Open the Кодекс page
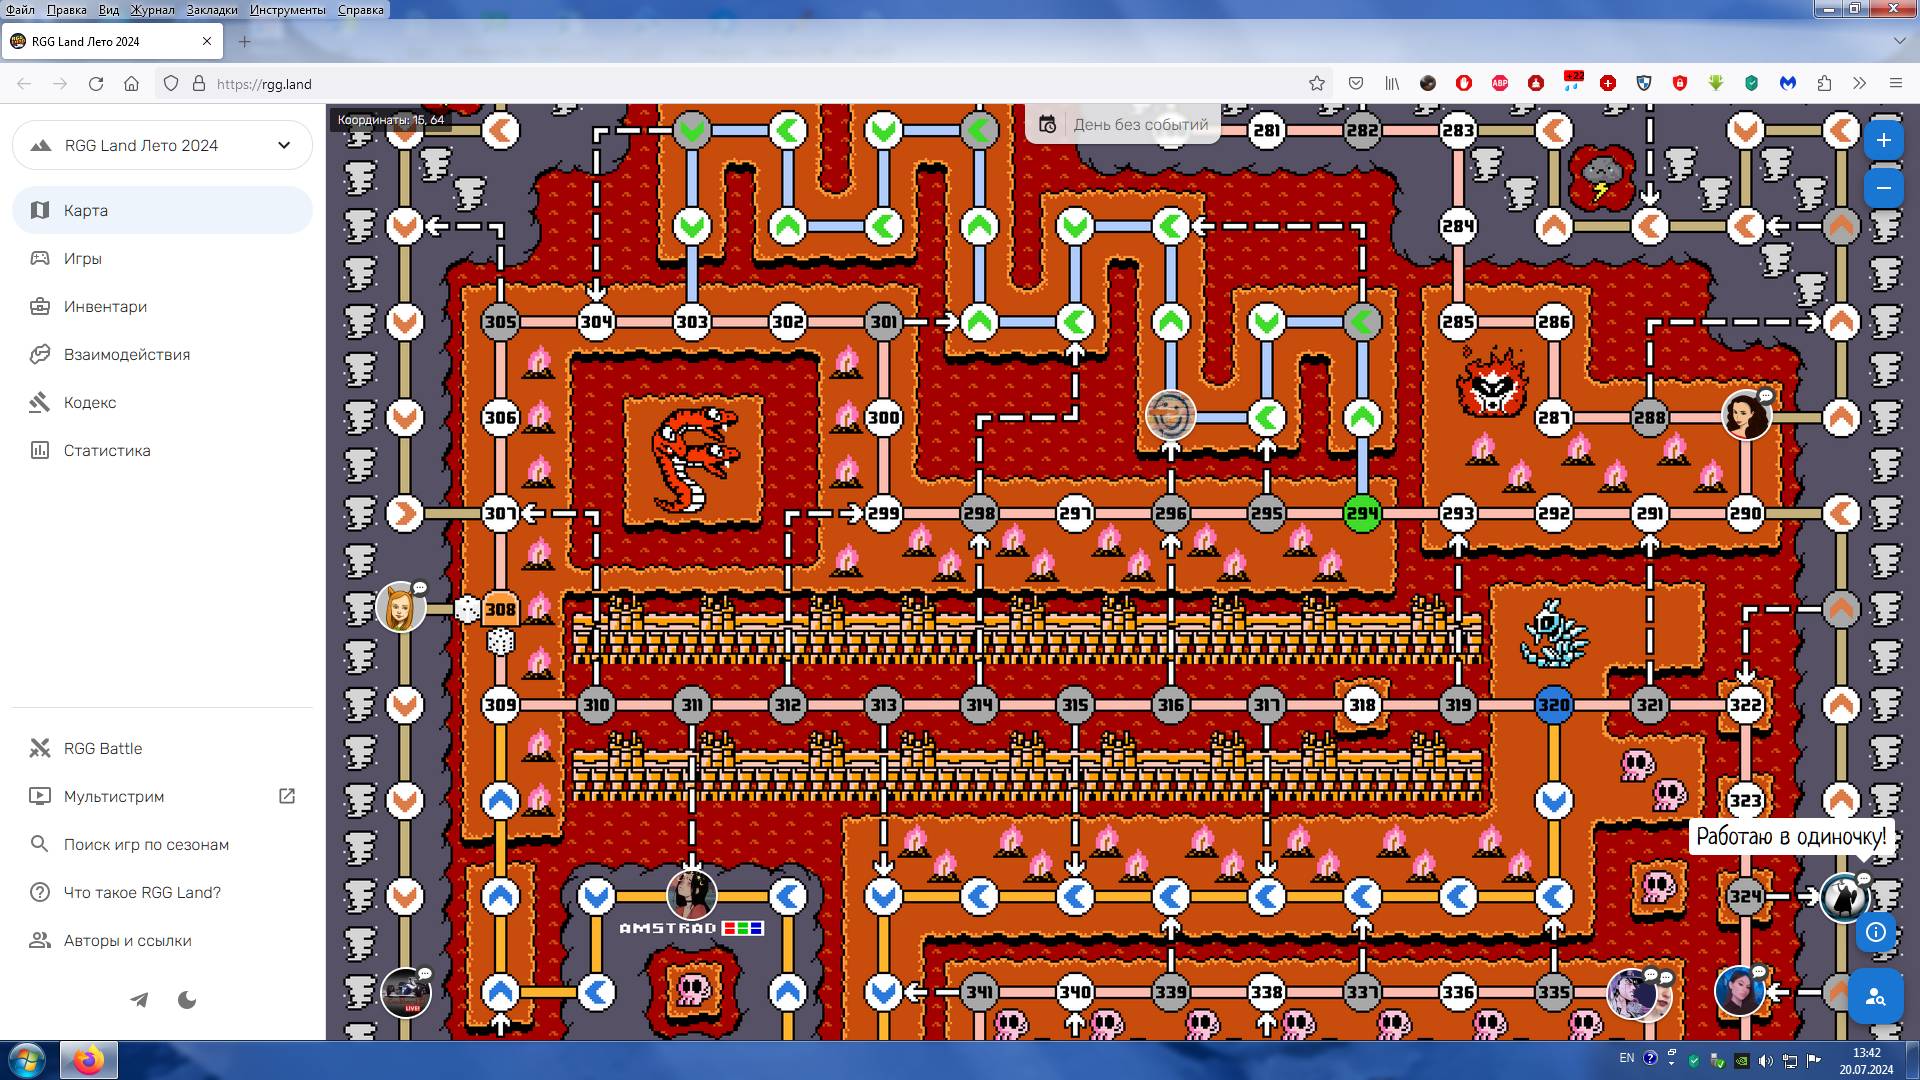 tap(90, 402)
